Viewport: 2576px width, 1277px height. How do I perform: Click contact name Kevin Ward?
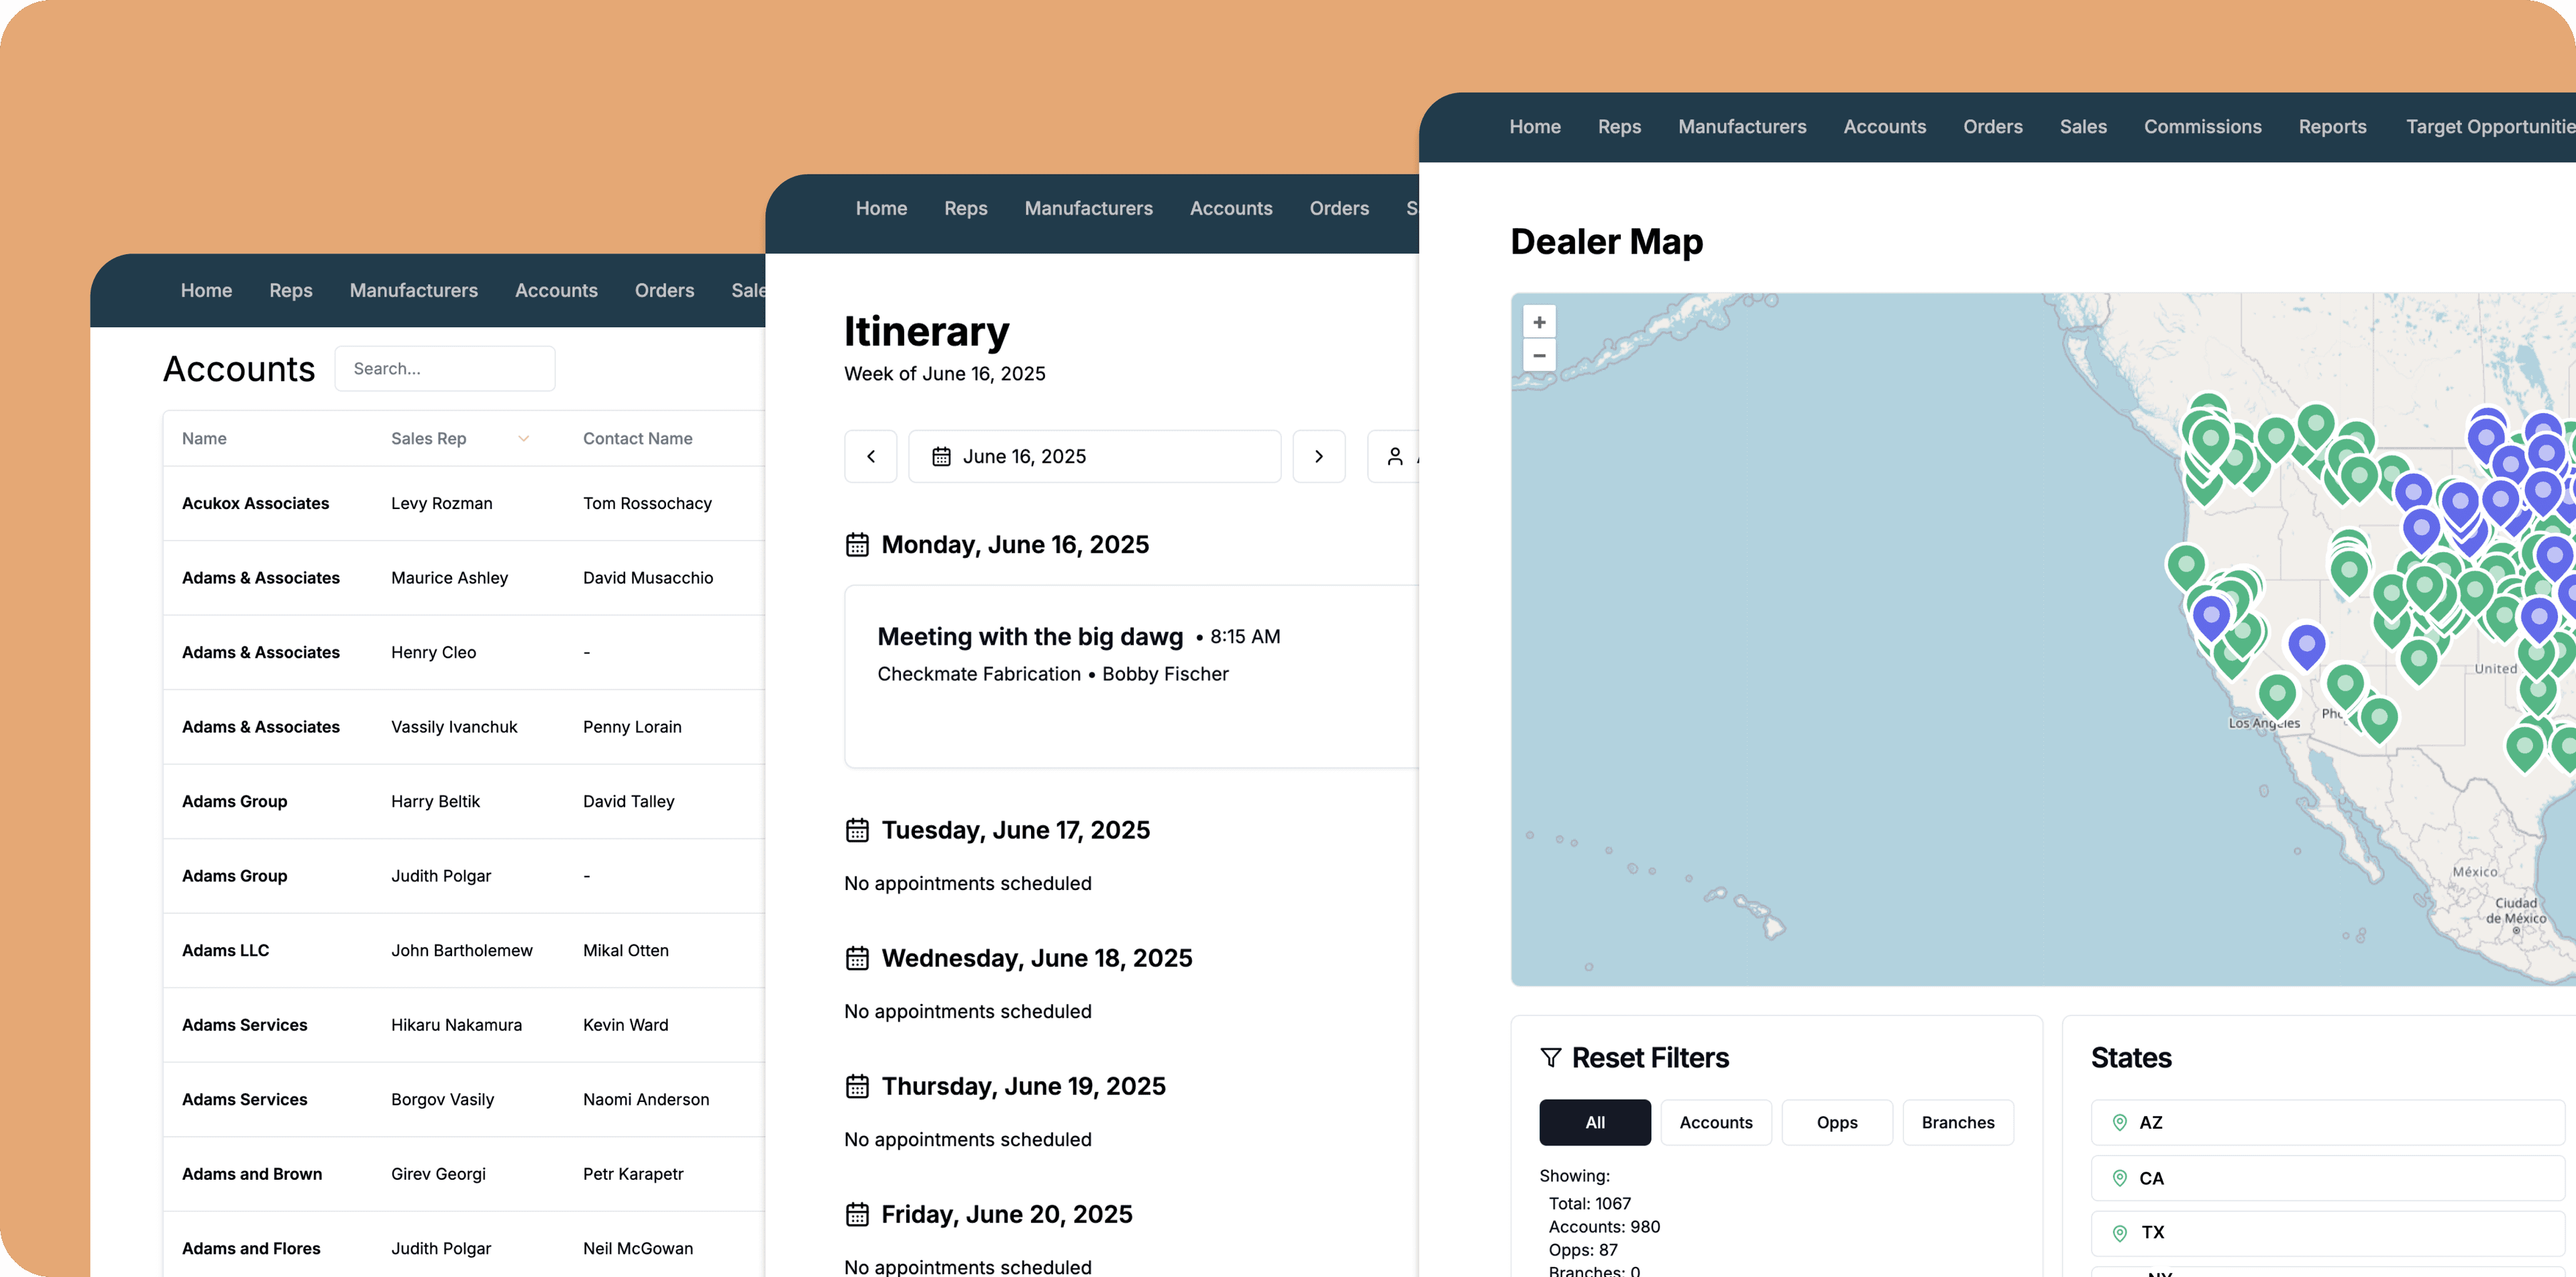(625, 1025)
